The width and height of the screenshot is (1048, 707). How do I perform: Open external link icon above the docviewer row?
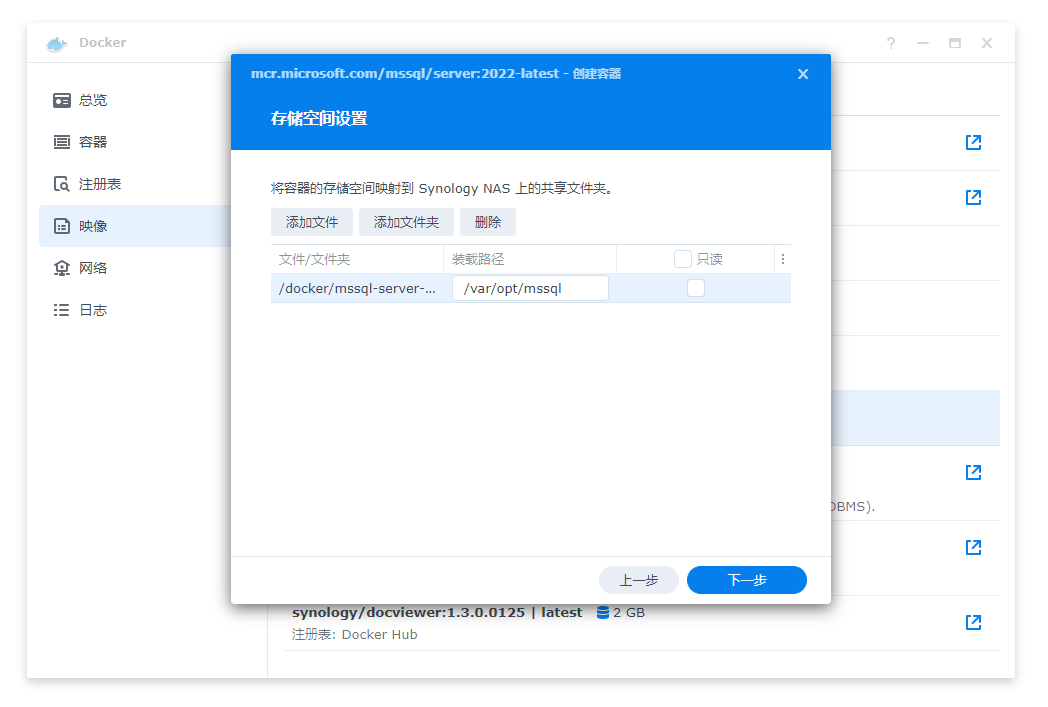(973, 547)
